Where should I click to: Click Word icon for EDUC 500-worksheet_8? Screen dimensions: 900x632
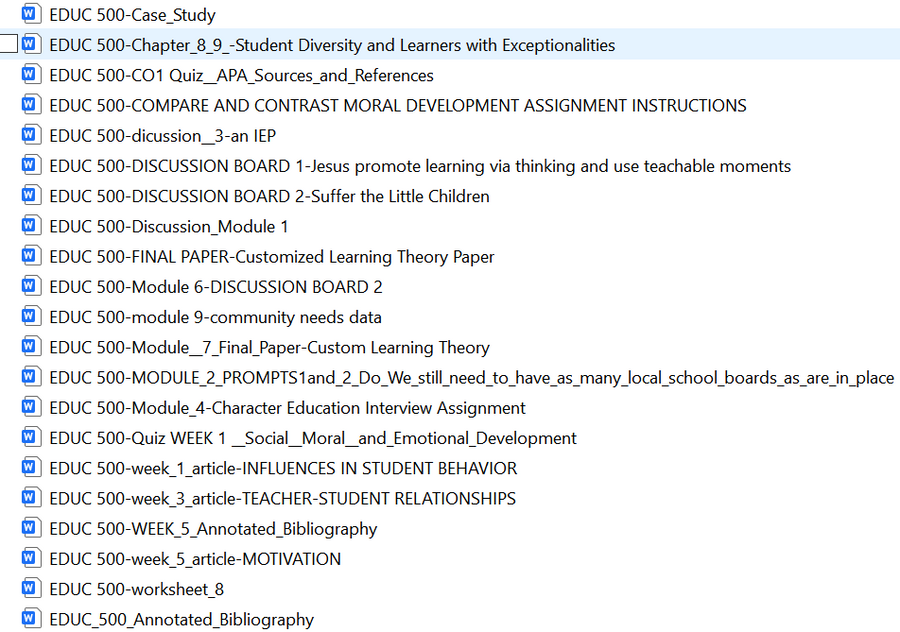31,588
